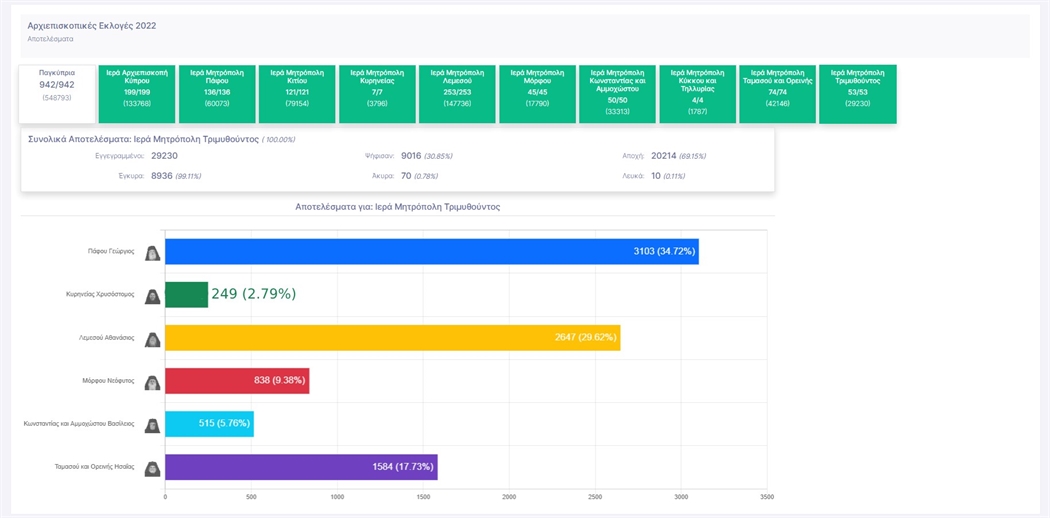Click the Μόρφου Νεόφυτος portrait icon

click(x=152, y=382)
